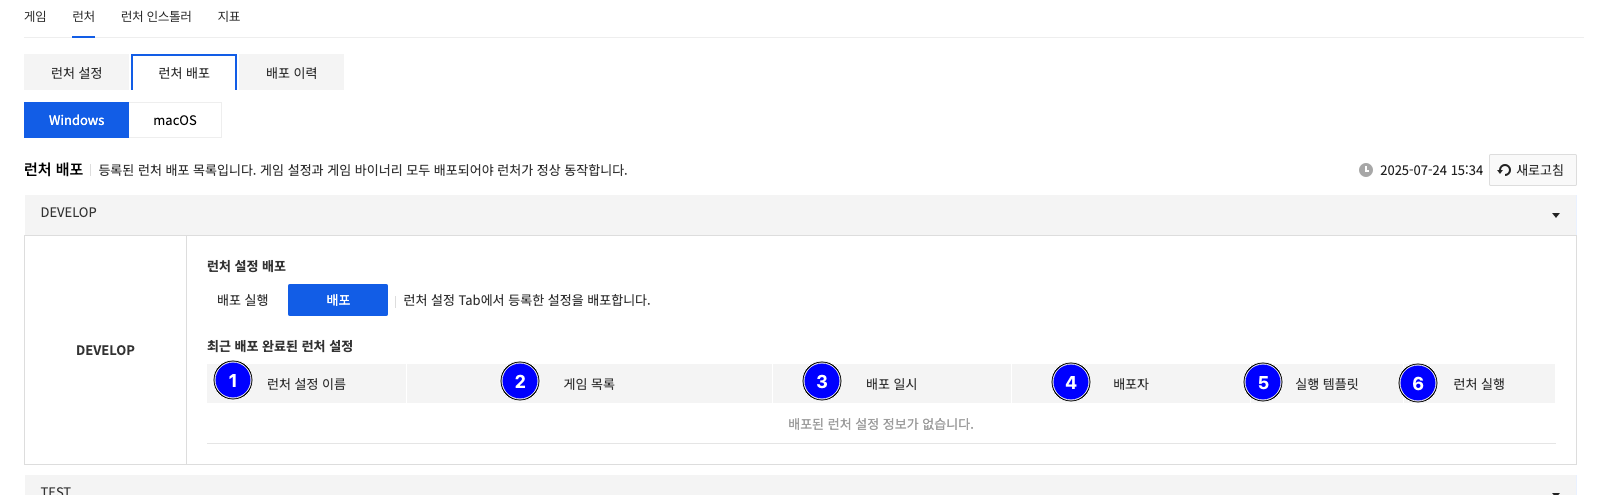Click numbered badge 6 marker
The image size is (1606, 495).
click(1418, 382)
